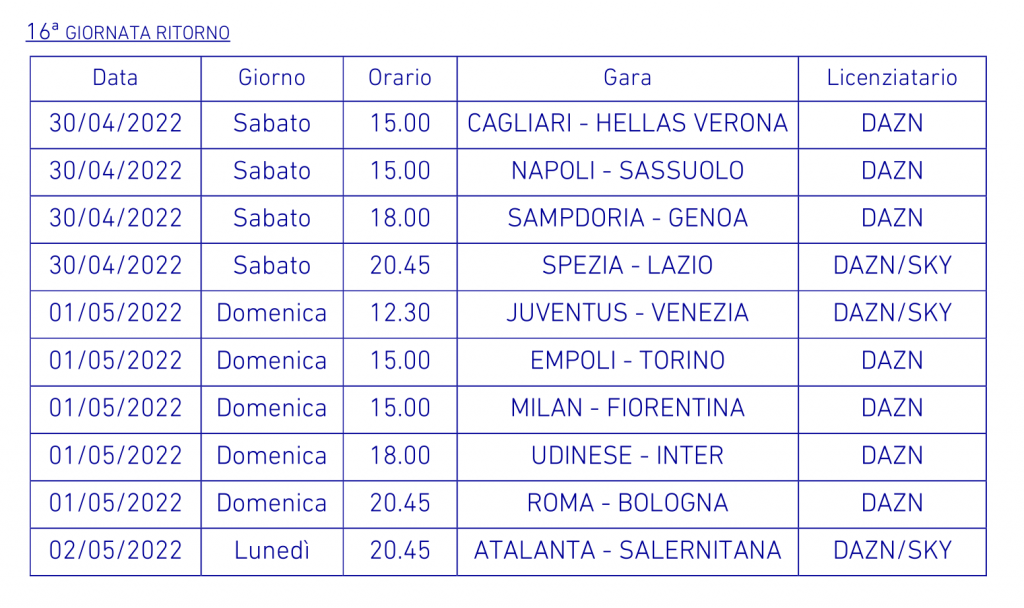This screenshot has width=1024, height=608.
Task: Click the Gara column header
Action: click(x=628, y=78)
